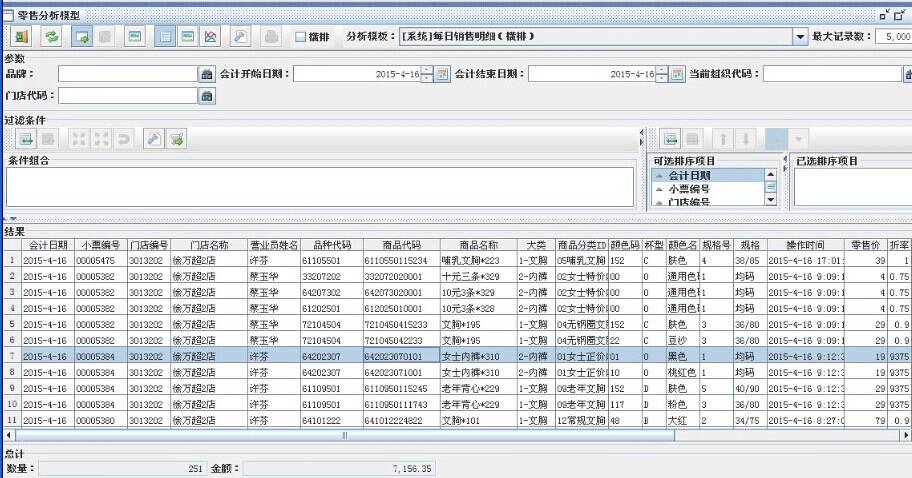
Task: Select 小票编号 in sortable items list
Action: click(689, 188)
